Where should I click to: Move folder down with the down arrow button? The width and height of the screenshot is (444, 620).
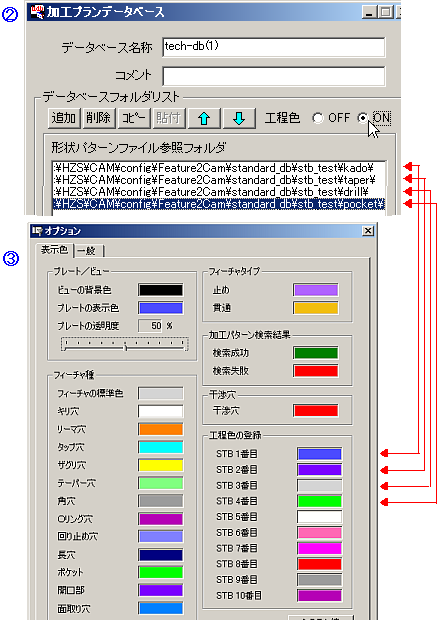click(x=239, y=118)
